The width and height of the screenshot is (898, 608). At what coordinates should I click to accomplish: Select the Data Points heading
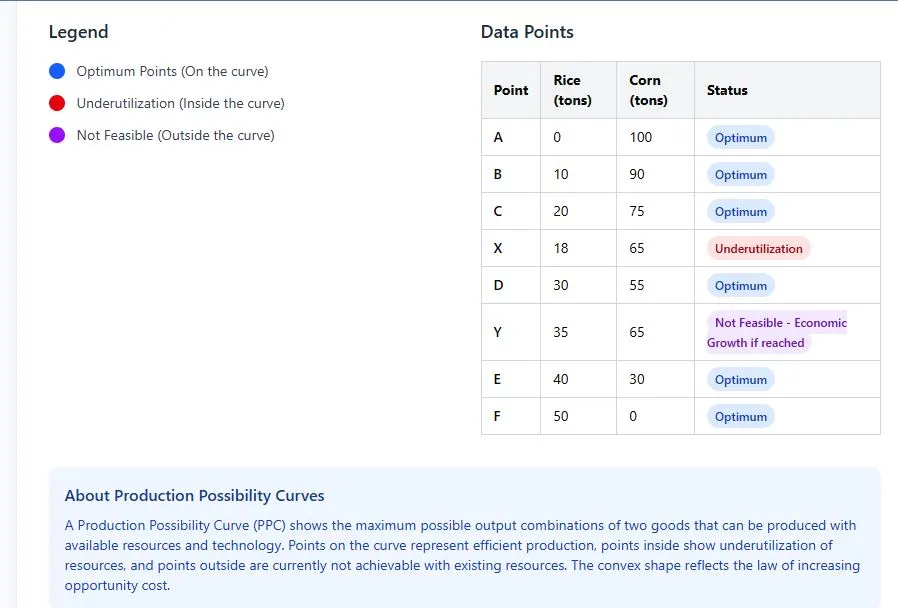click(x=527, y=32)
